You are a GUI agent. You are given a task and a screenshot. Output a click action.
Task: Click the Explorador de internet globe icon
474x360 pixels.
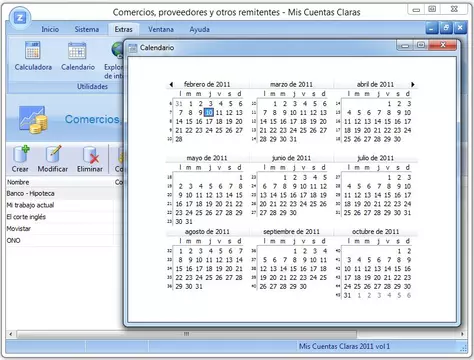click(117, 50)
